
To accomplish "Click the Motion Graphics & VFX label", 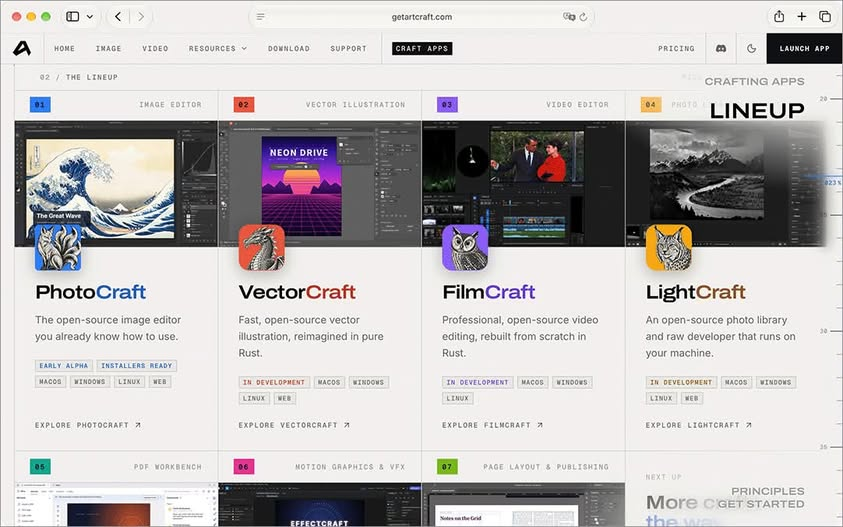I will pyautogui.click(x=350, y=467).
